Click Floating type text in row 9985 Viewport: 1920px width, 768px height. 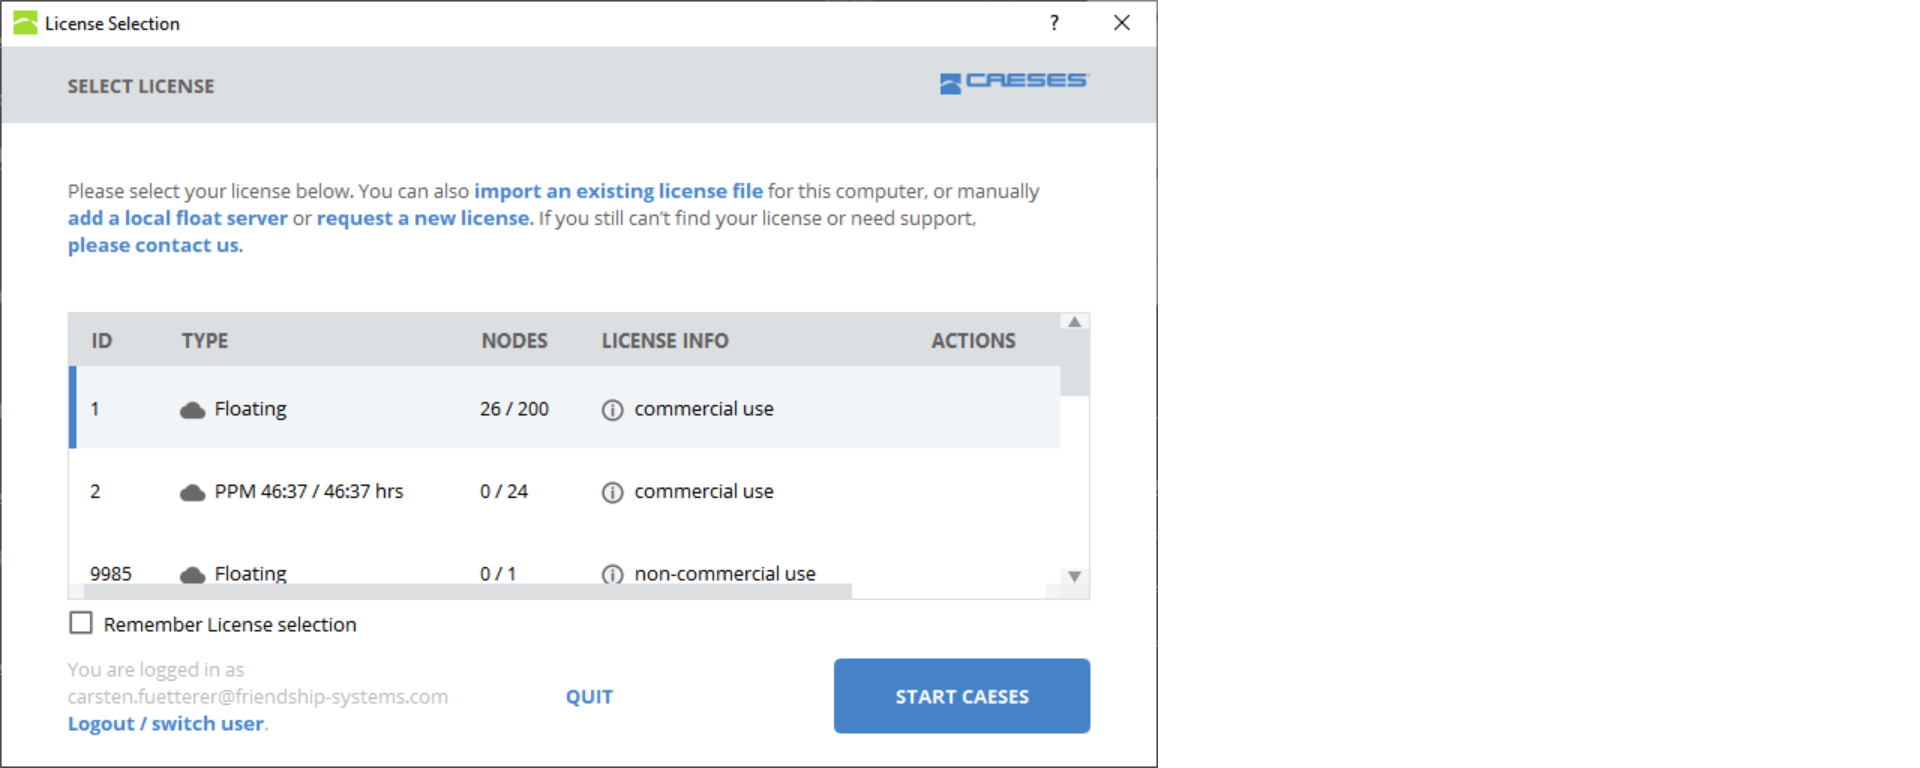click(x=250, y=574)
